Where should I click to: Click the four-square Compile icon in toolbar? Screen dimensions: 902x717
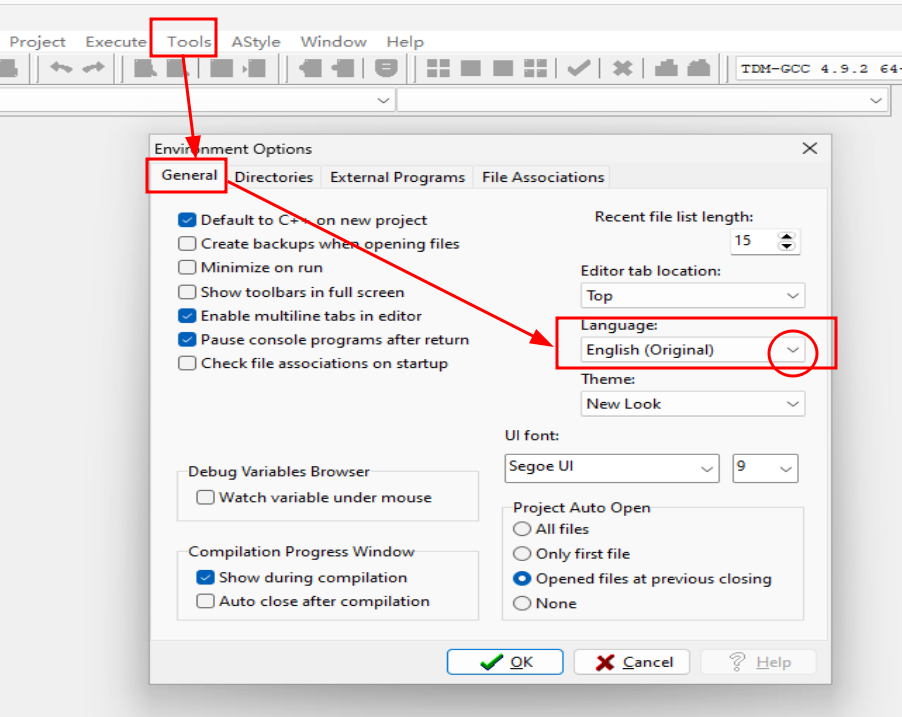click(438, 68)
